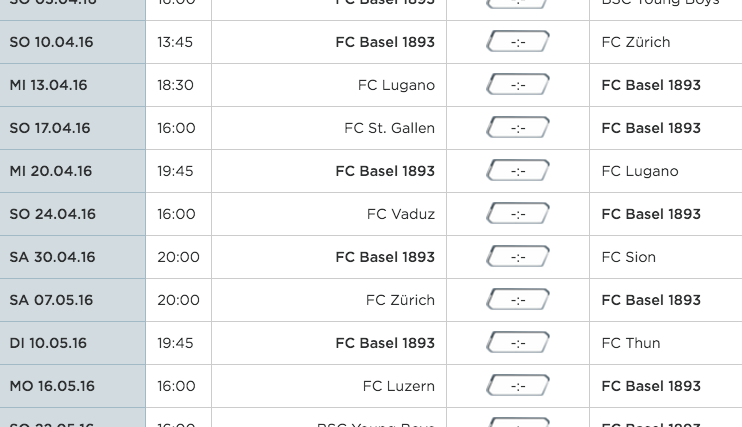This screenshot has width=742, height=427.
Task: Open the FC Luzern team name
Action: 398,386
